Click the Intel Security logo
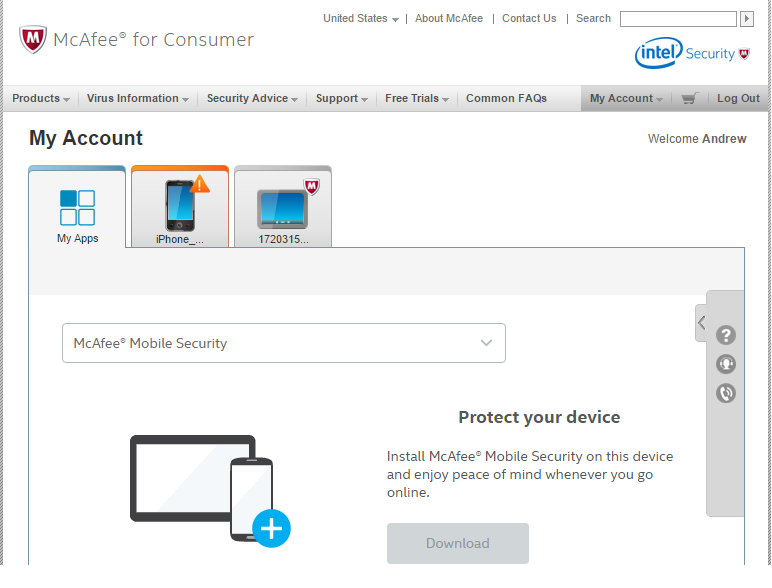 coord(692,53)
